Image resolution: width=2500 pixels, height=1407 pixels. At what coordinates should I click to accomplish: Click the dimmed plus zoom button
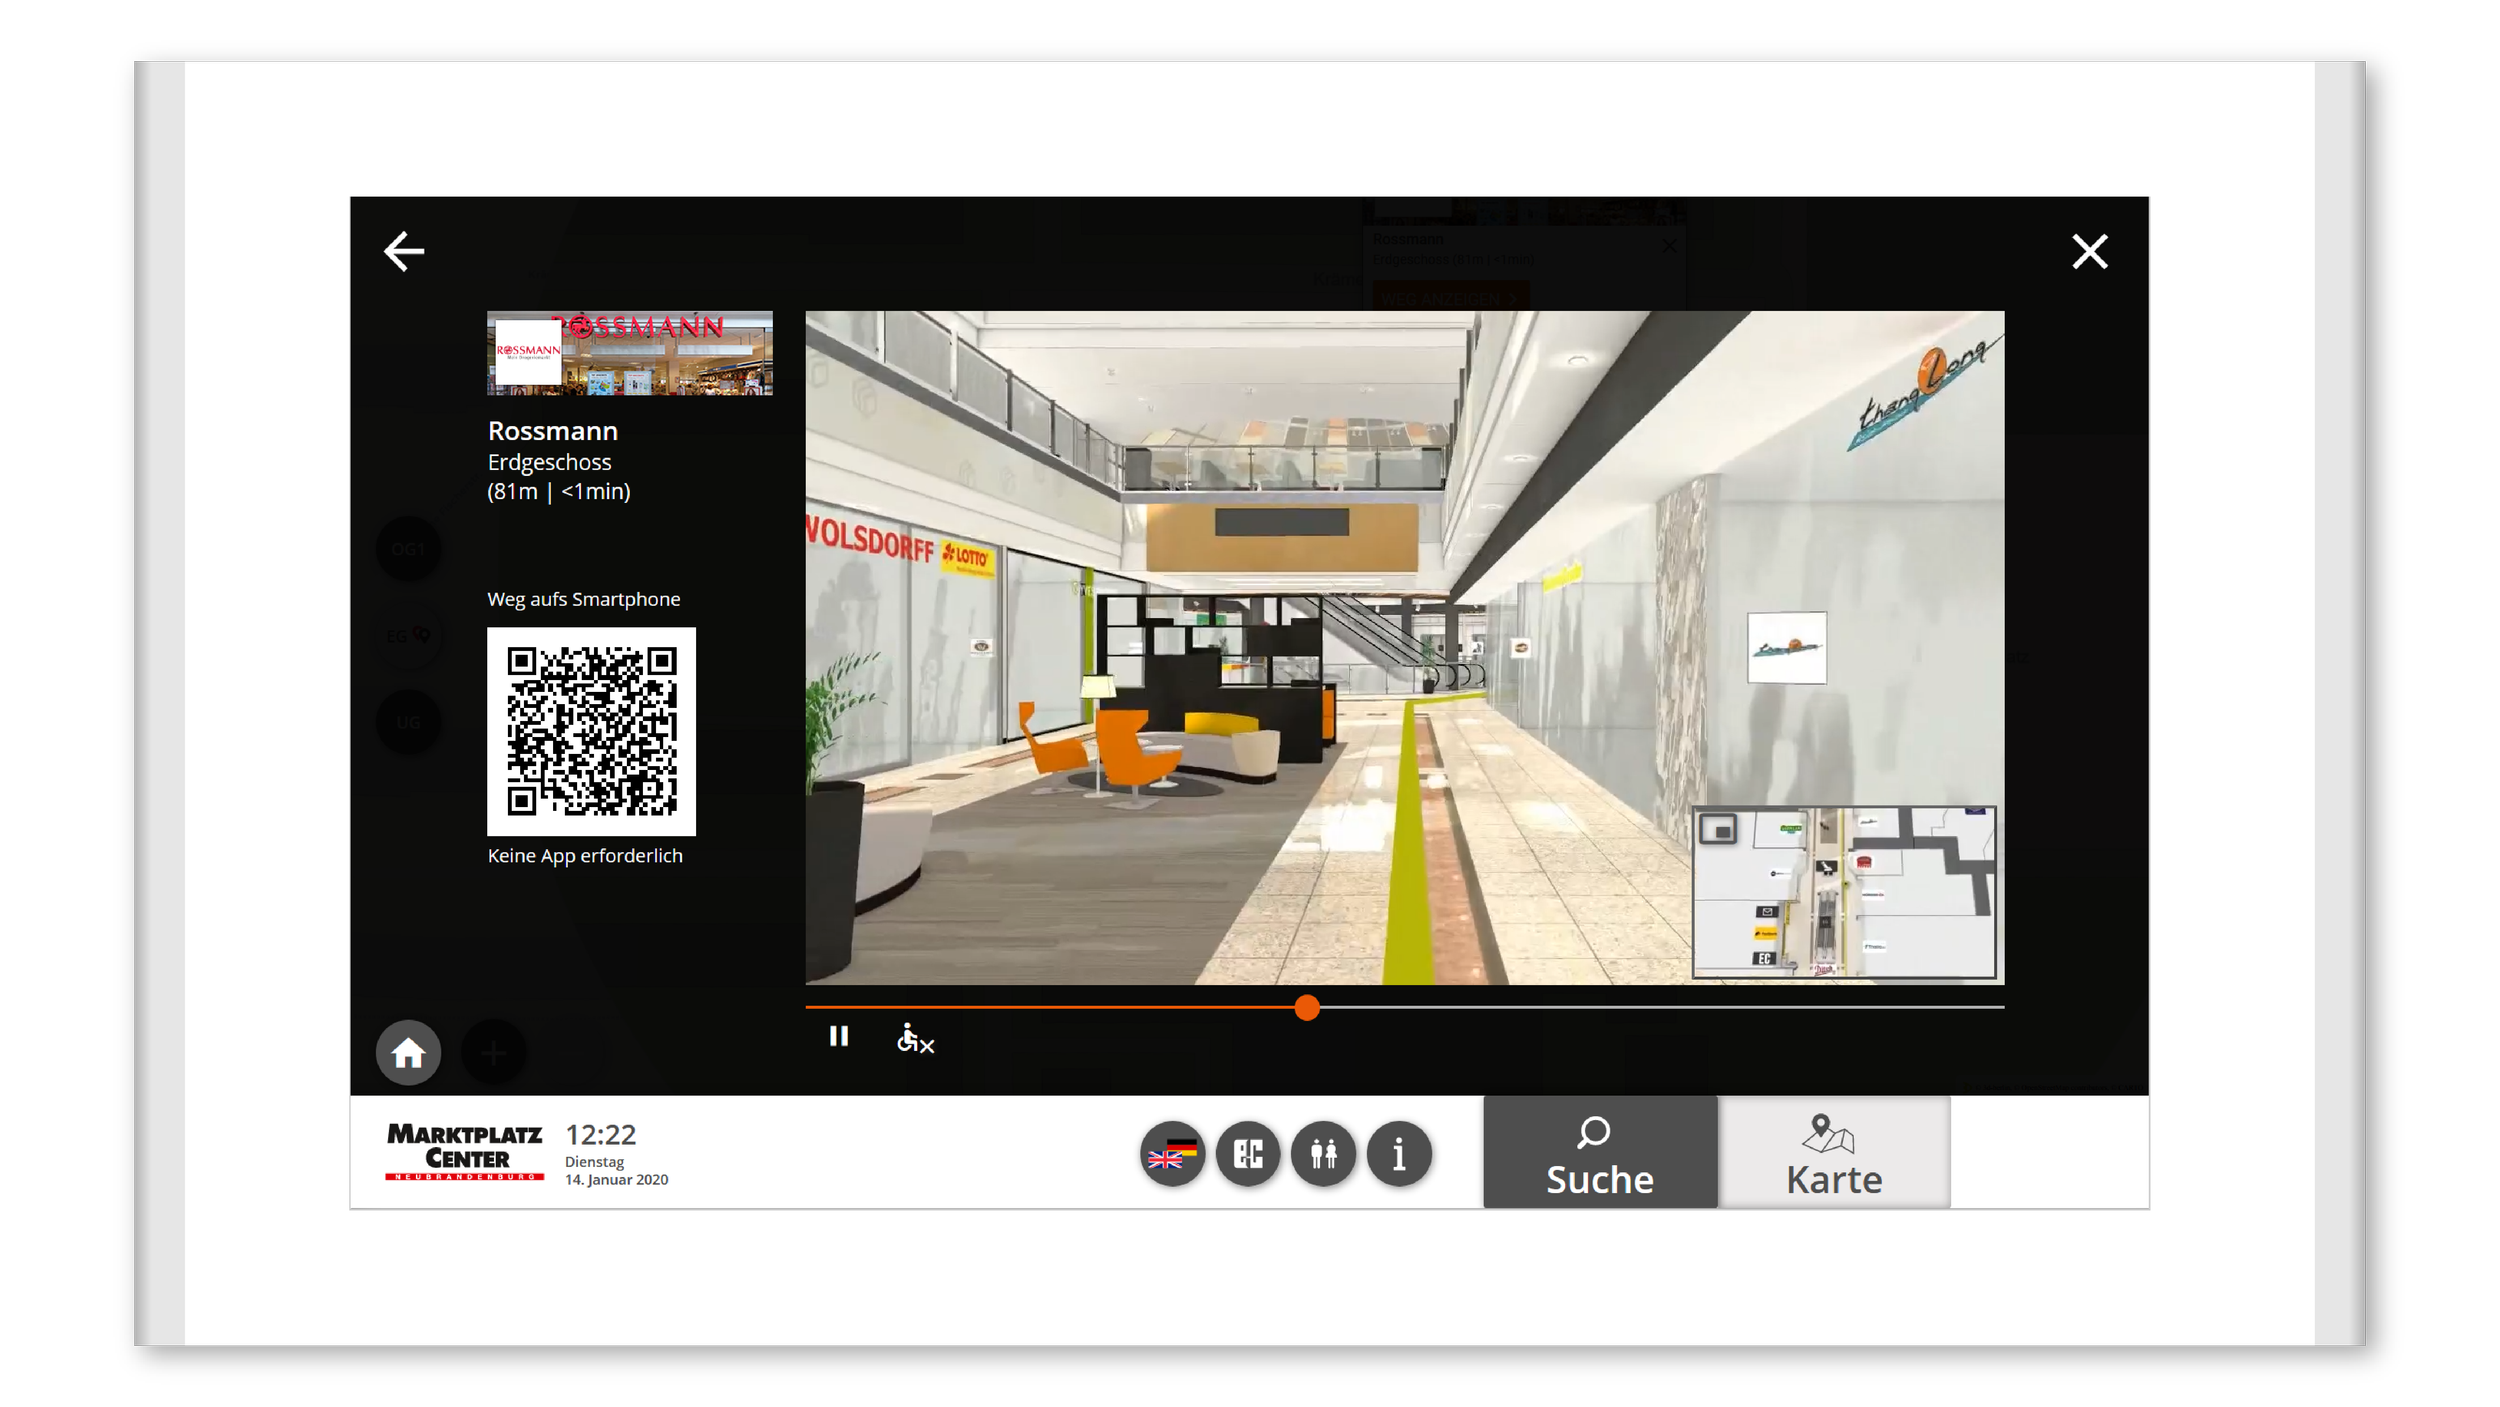point(493,1052)
